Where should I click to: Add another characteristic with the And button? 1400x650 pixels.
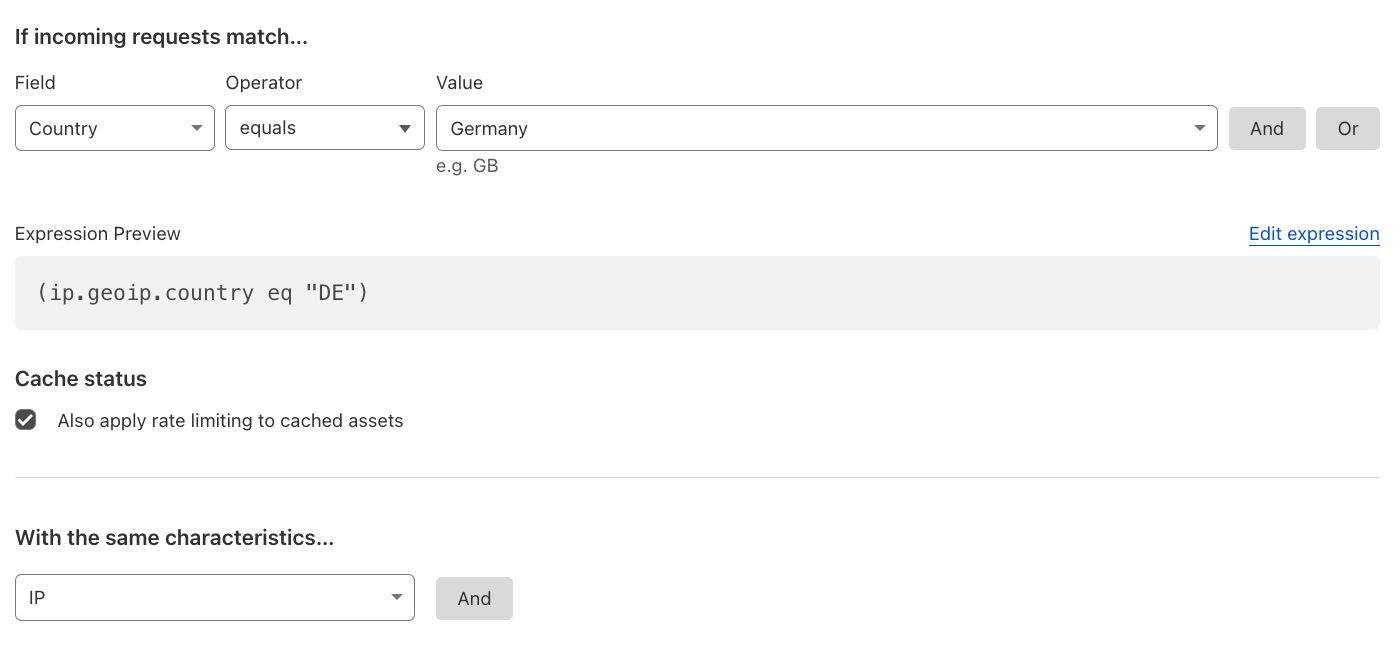[474, 598]
